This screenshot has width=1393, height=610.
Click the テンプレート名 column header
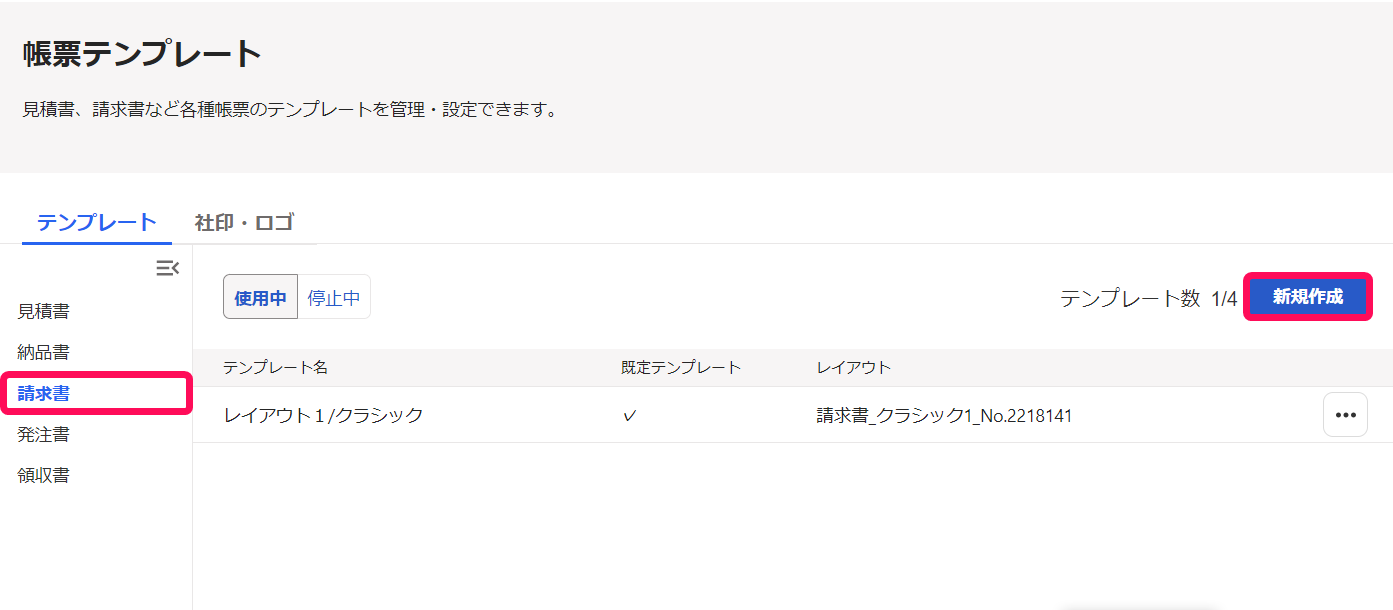pyautogui.click(x=275, y=367)
